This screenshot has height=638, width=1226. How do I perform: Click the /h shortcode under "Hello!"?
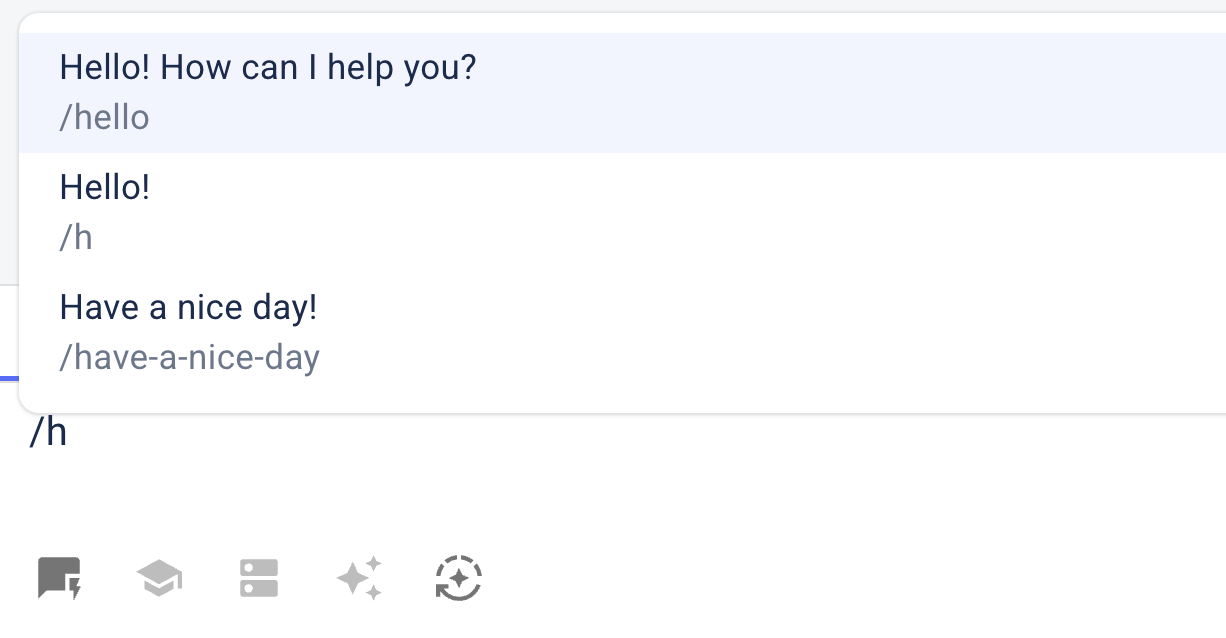click(x=76, y=238)
